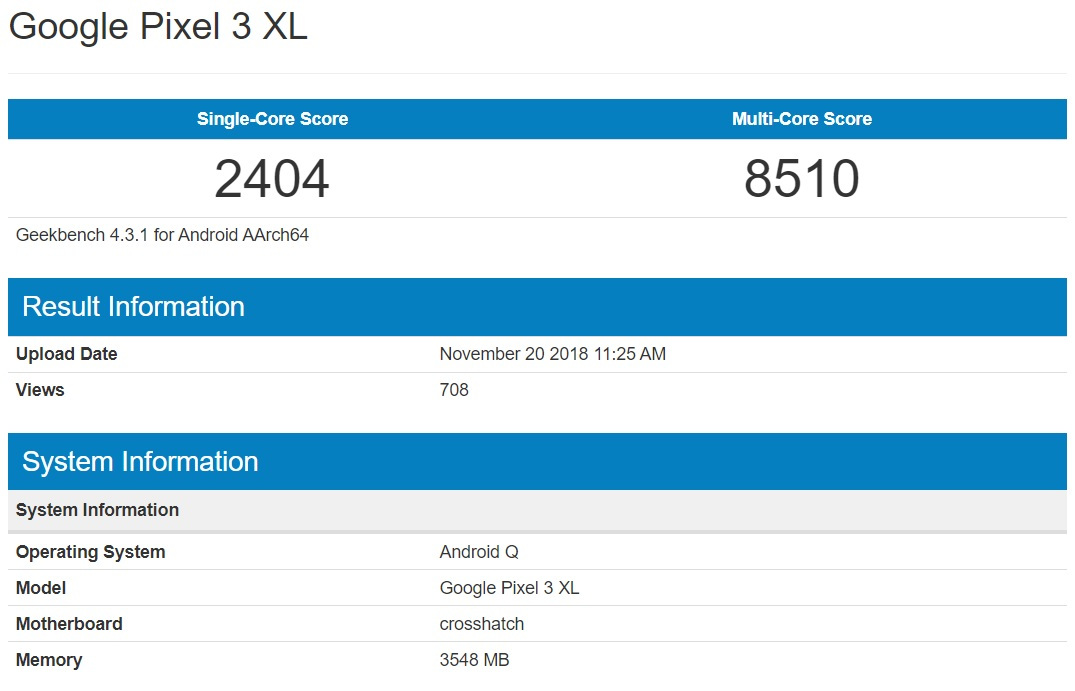This screenshot has height=691, width=1075.
Task: Select the Operating System label
Action: point(90,552)
